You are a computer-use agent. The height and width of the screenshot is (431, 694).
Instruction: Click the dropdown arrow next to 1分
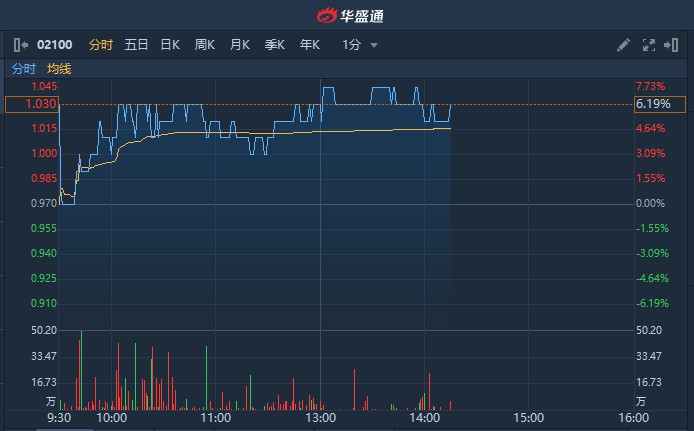374,45
